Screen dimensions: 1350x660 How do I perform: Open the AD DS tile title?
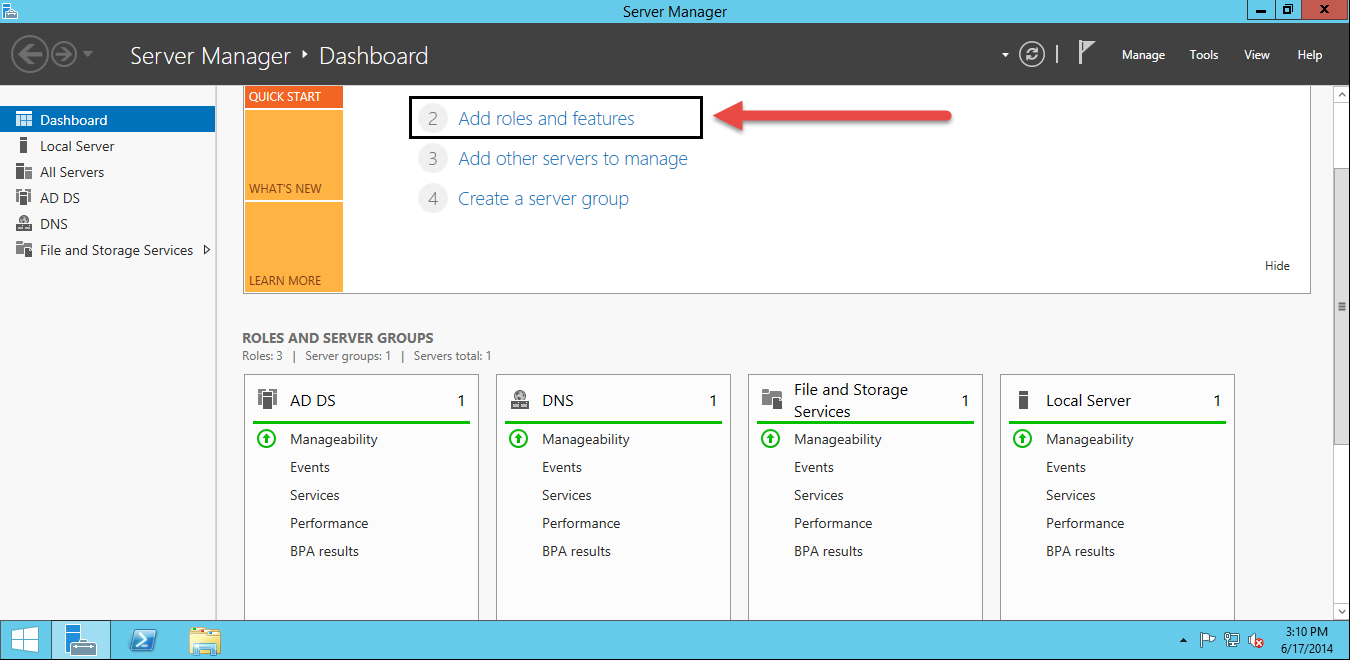[x=313, y=400]
